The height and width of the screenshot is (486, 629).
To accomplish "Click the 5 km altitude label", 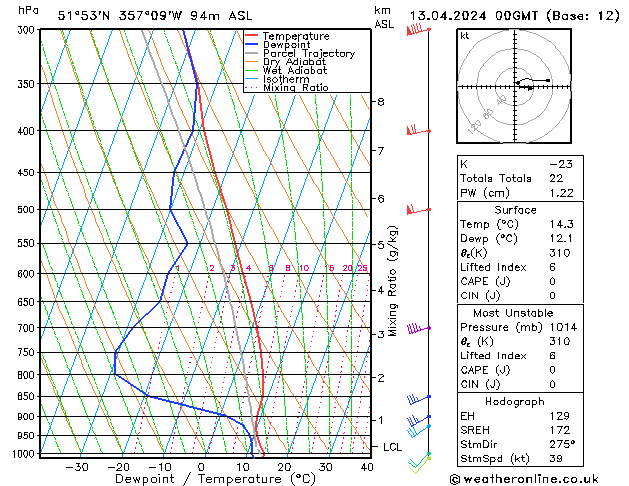I will [381, 244].
